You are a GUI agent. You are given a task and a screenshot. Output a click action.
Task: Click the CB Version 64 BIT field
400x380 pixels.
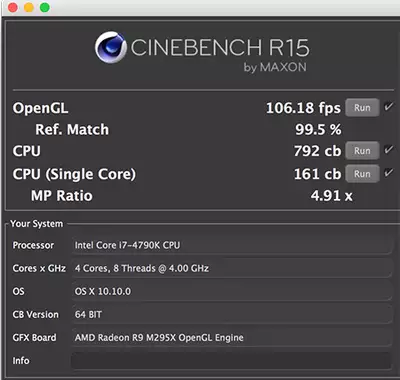pos(231,314)
